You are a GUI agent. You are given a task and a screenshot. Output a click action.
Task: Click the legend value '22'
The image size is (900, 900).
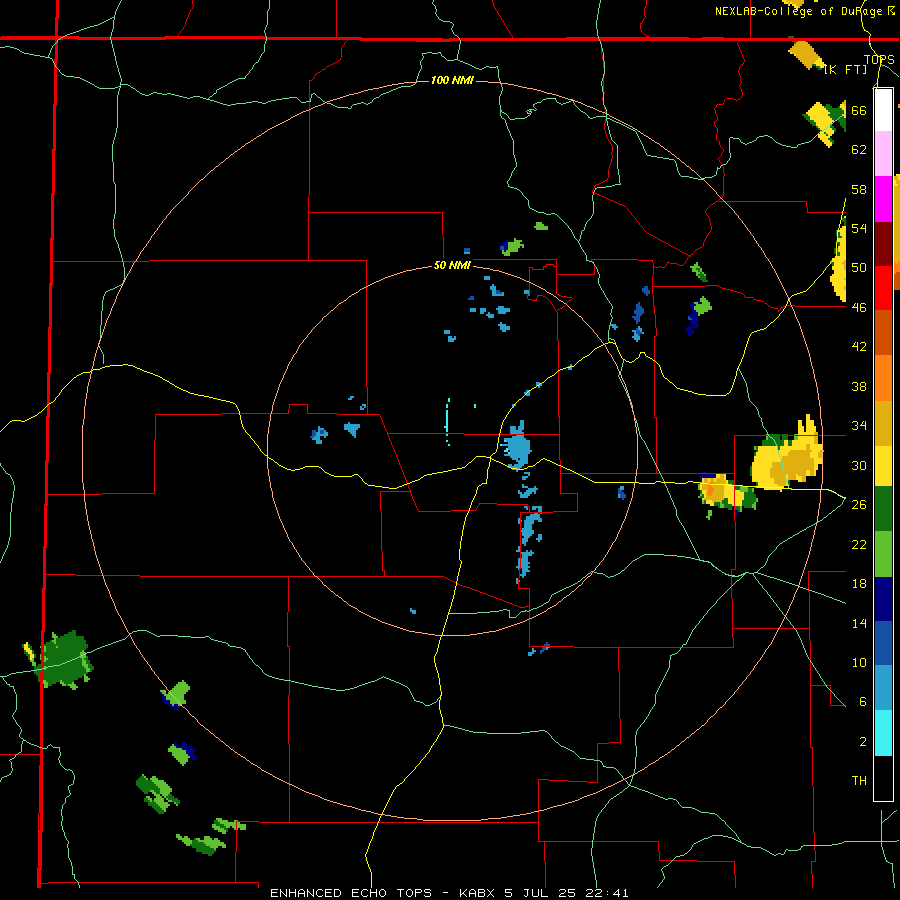point(859,544)
